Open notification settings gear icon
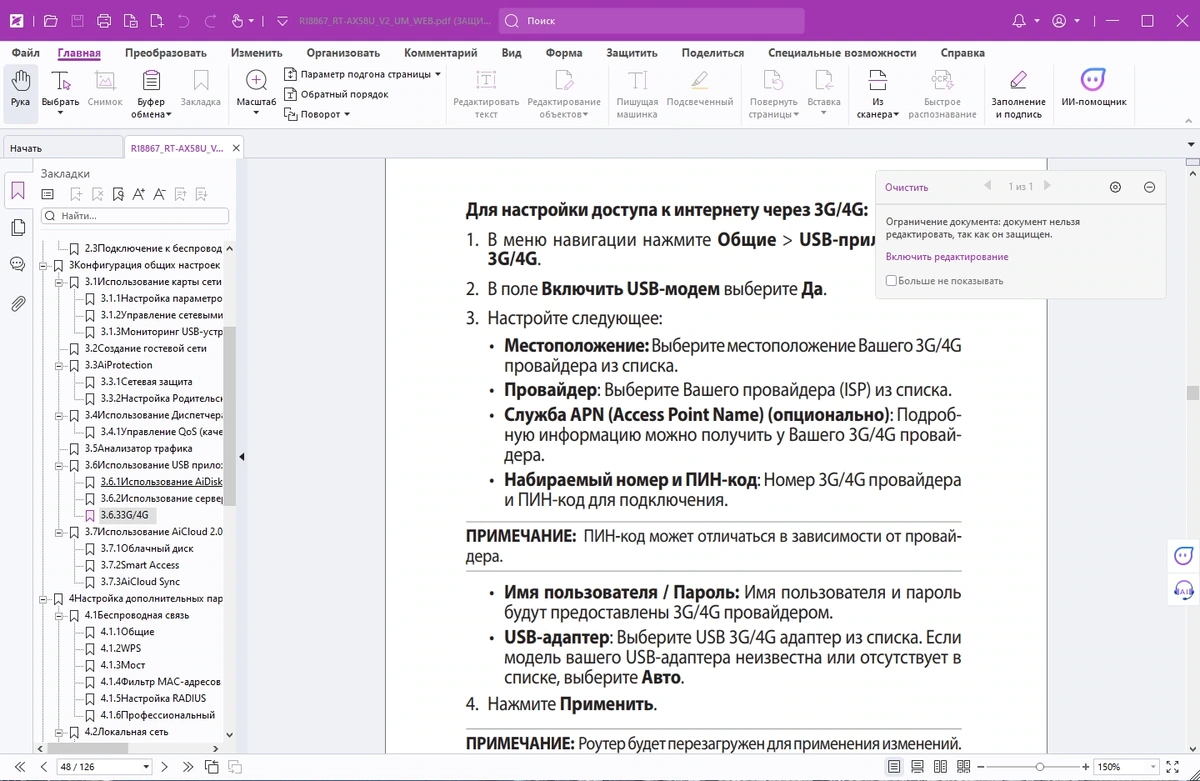This screenshot has height=781, width=1200. click(x=1116, y=187)
